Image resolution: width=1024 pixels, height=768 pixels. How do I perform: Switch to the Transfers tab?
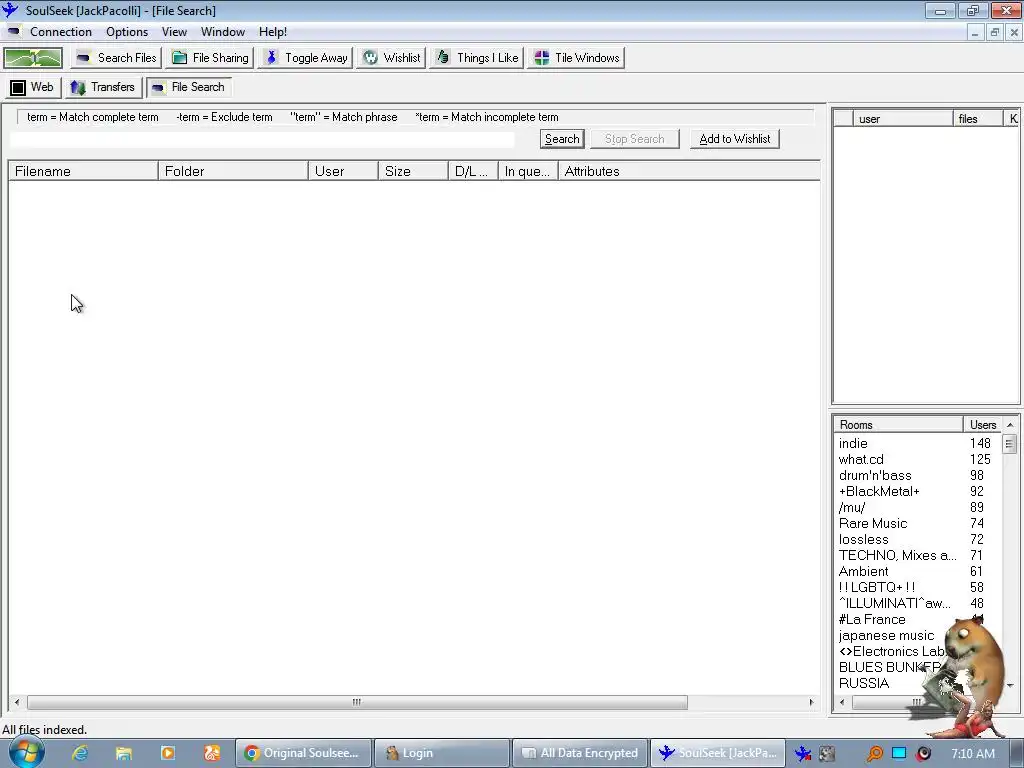pyautogui.click(x=103, y=87)
